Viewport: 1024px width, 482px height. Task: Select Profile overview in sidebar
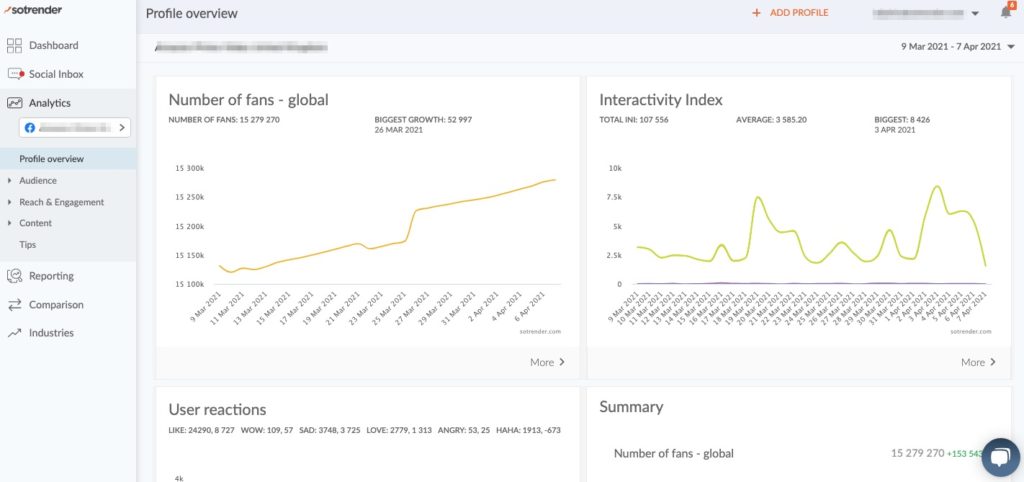pos(51,159)
